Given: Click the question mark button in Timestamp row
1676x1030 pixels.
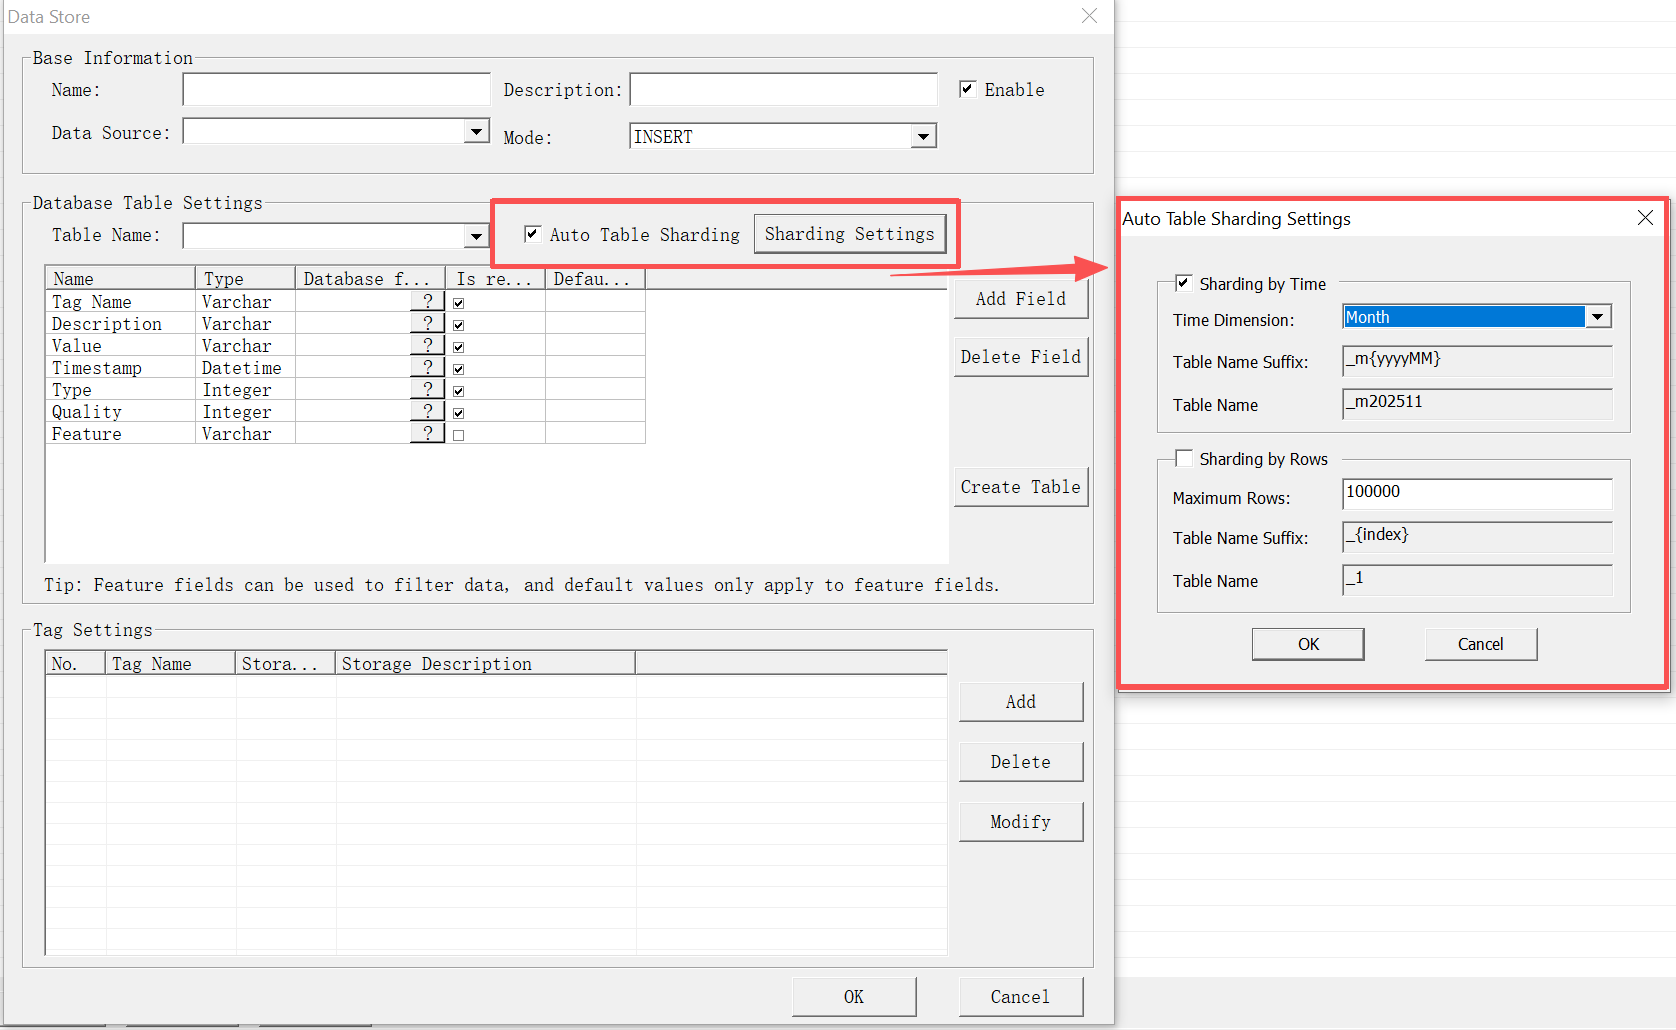Looking at the screenshot, I should click(427, 367).
